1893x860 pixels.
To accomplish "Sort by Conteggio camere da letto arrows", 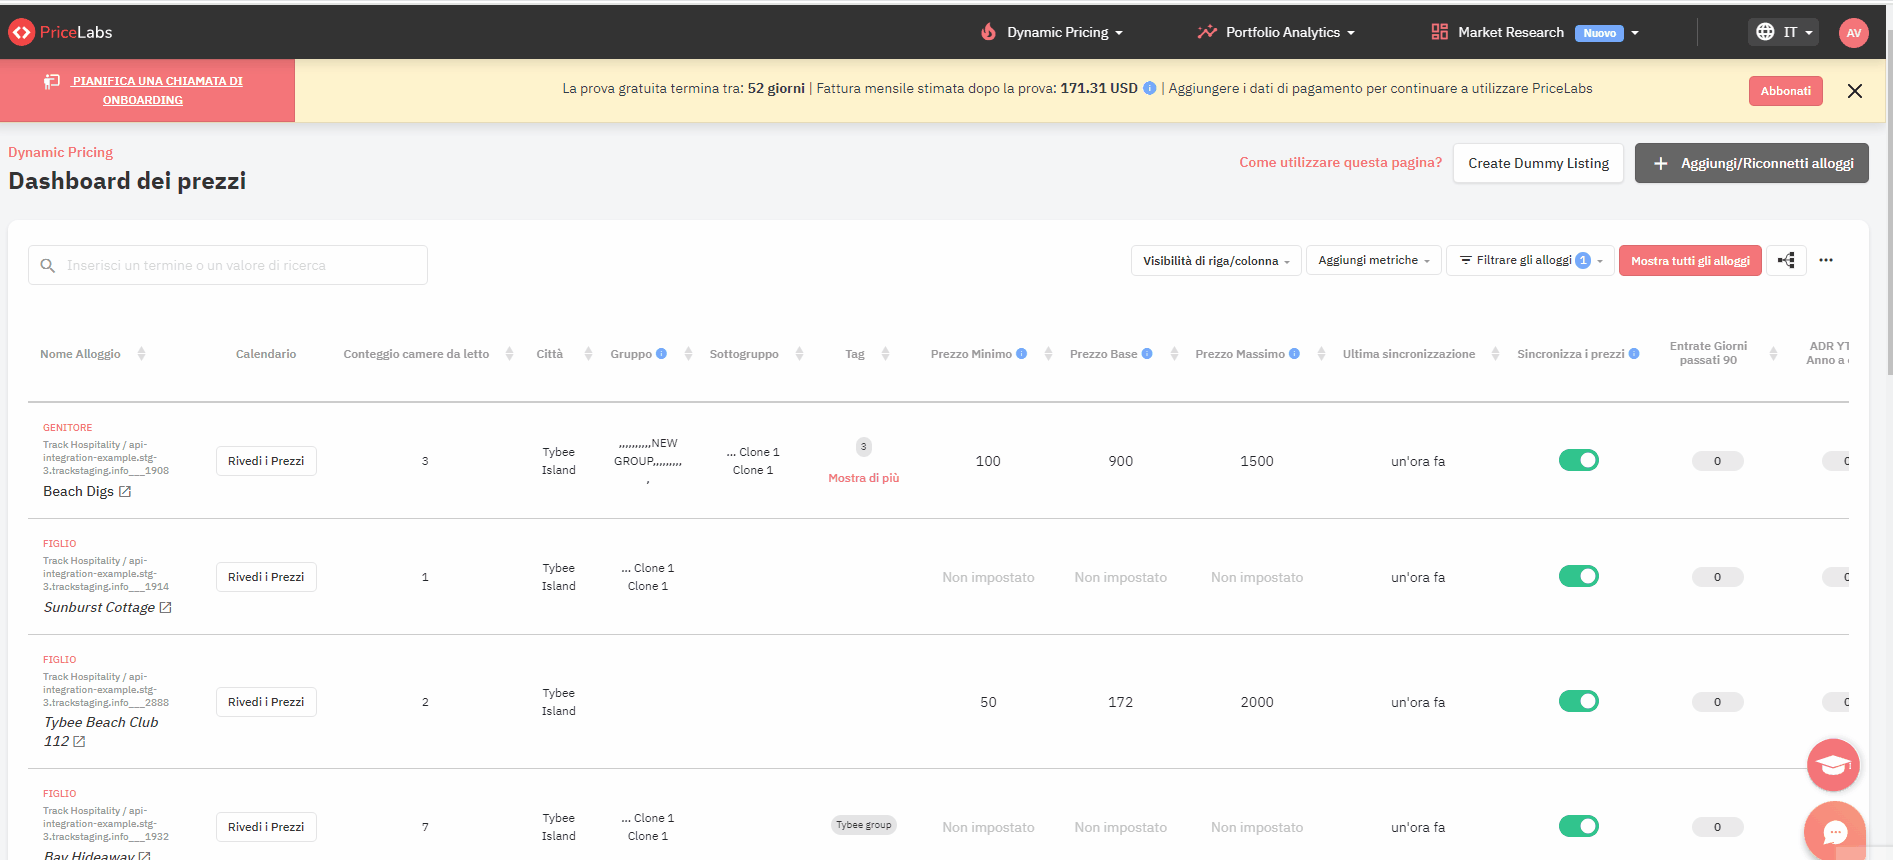I will (509, 354).
